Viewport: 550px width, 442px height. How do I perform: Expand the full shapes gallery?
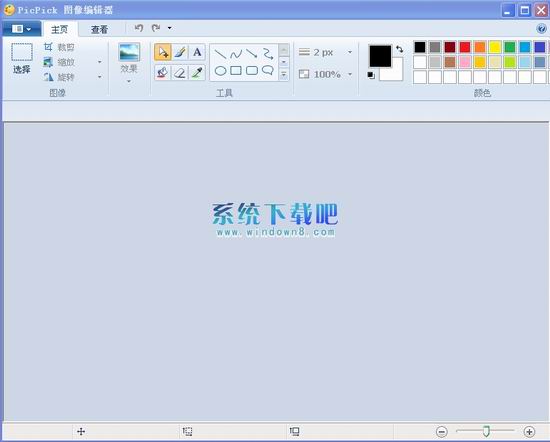[284, 74]
